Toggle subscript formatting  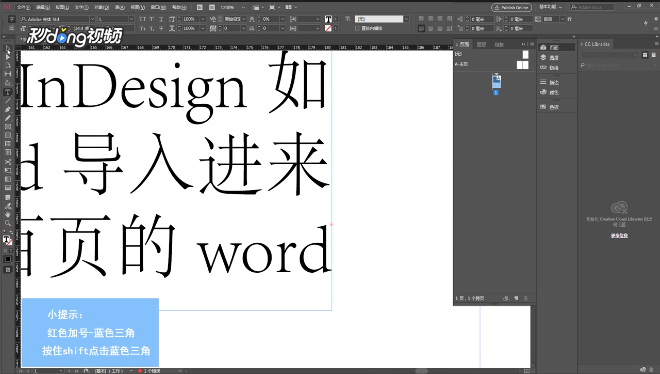coord(152,28)
